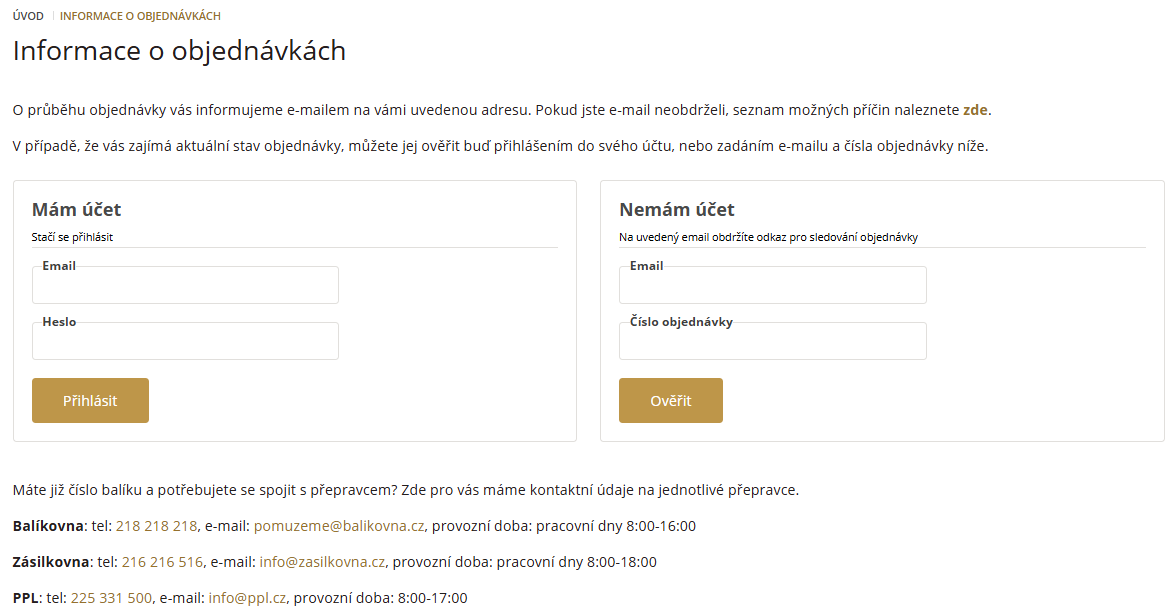Click the "Nemám účet" panel heading

point(676,209)
